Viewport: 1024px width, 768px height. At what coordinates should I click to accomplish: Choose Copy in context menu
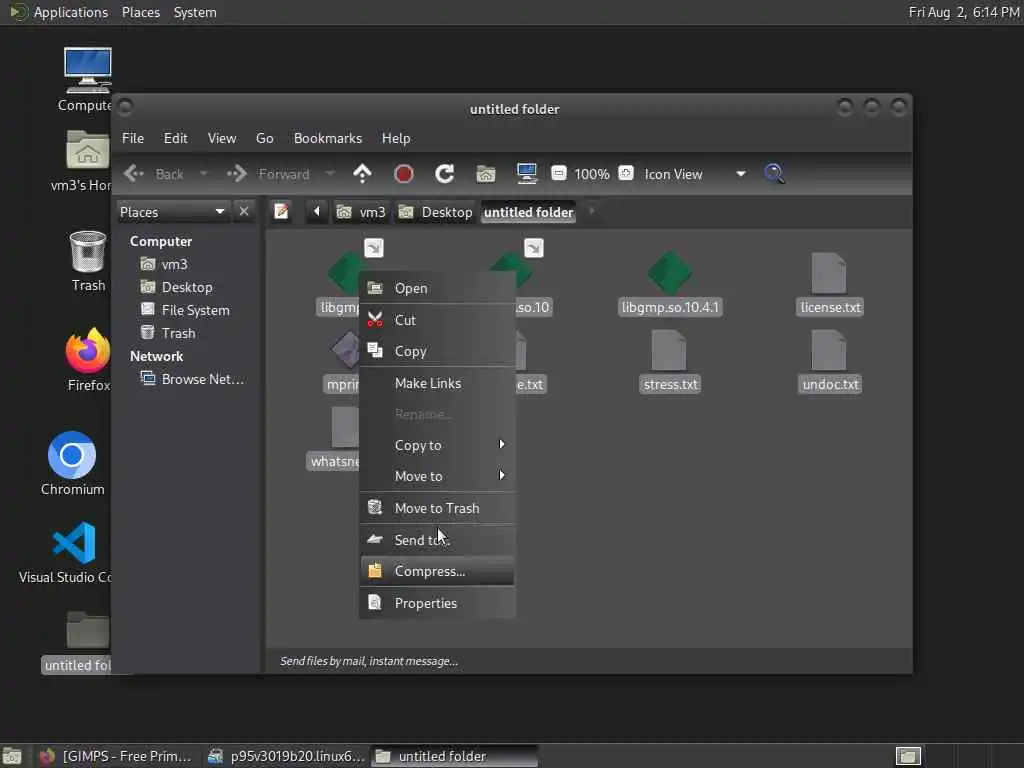[x=437, y=351]
